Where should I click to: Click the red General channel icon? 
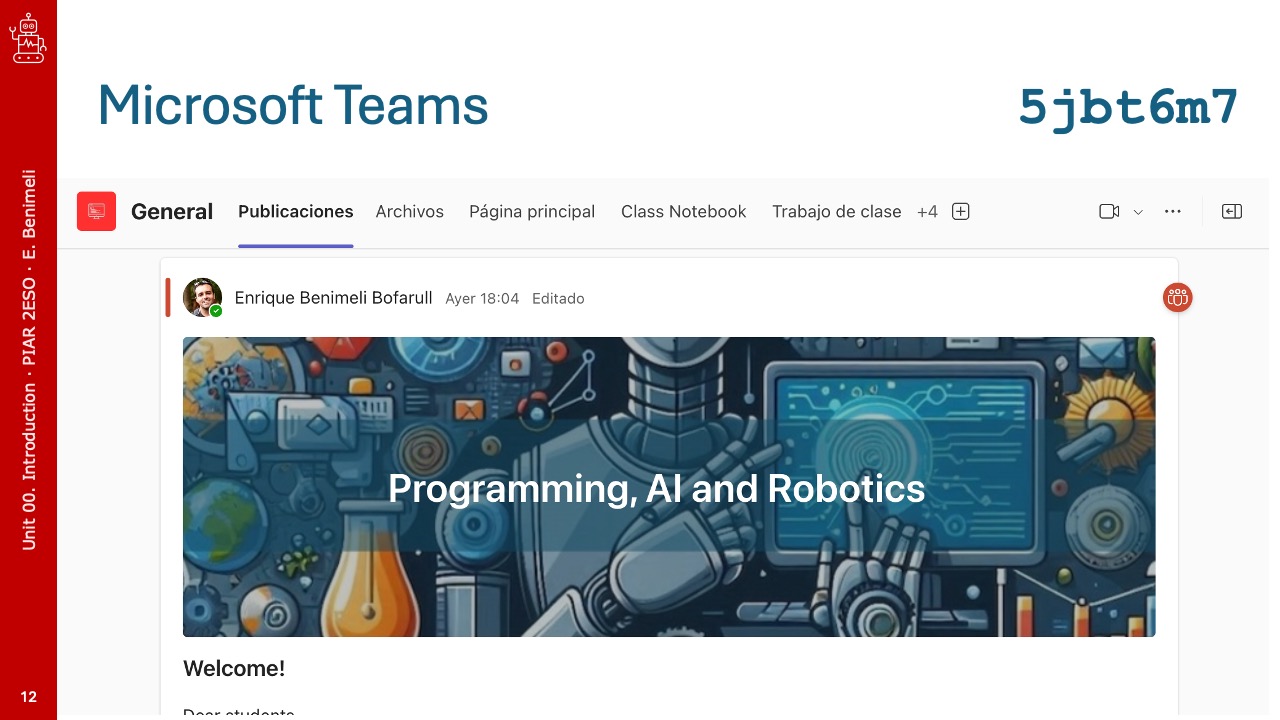pos(96,211)
